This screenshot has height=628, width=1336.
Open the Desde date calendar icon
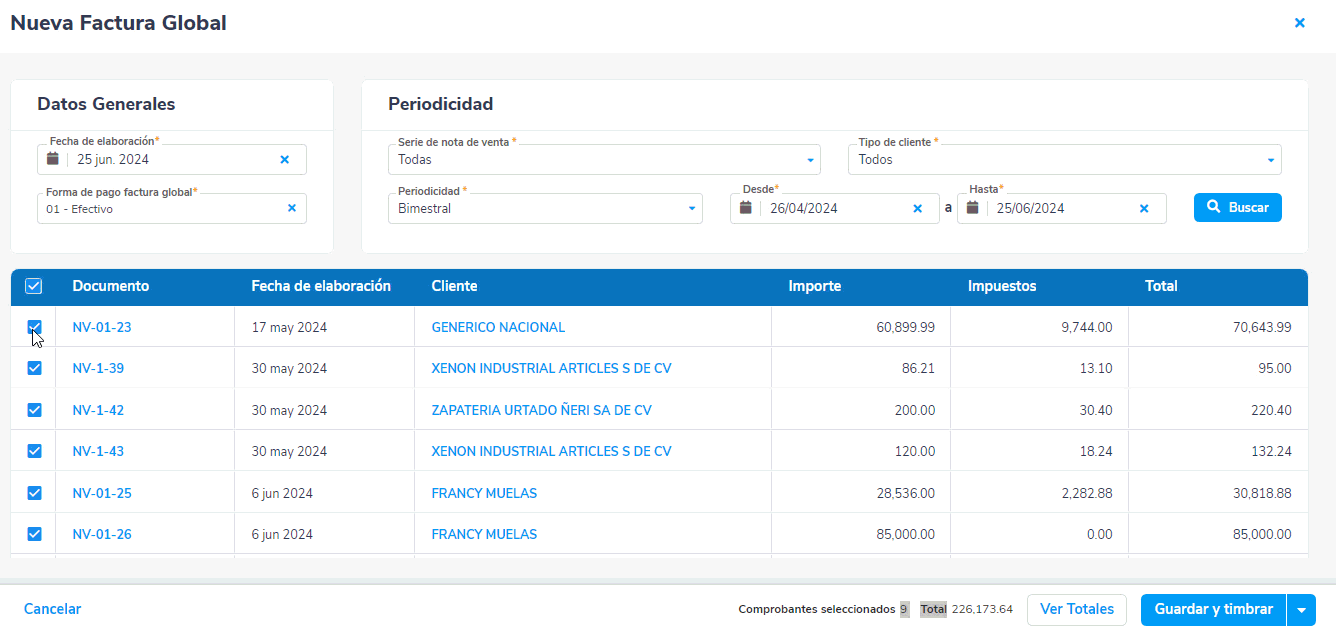point(746,208)
